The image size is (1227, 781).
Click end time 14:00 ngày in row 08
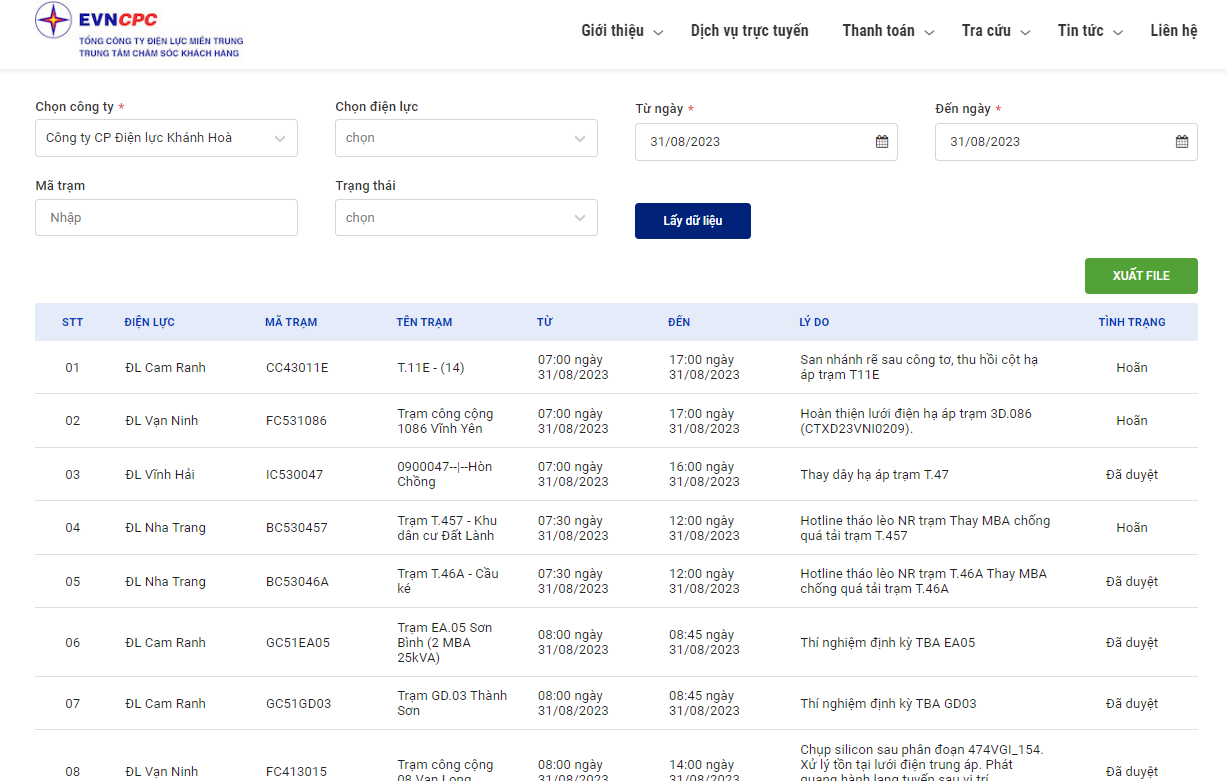point(704,772)
